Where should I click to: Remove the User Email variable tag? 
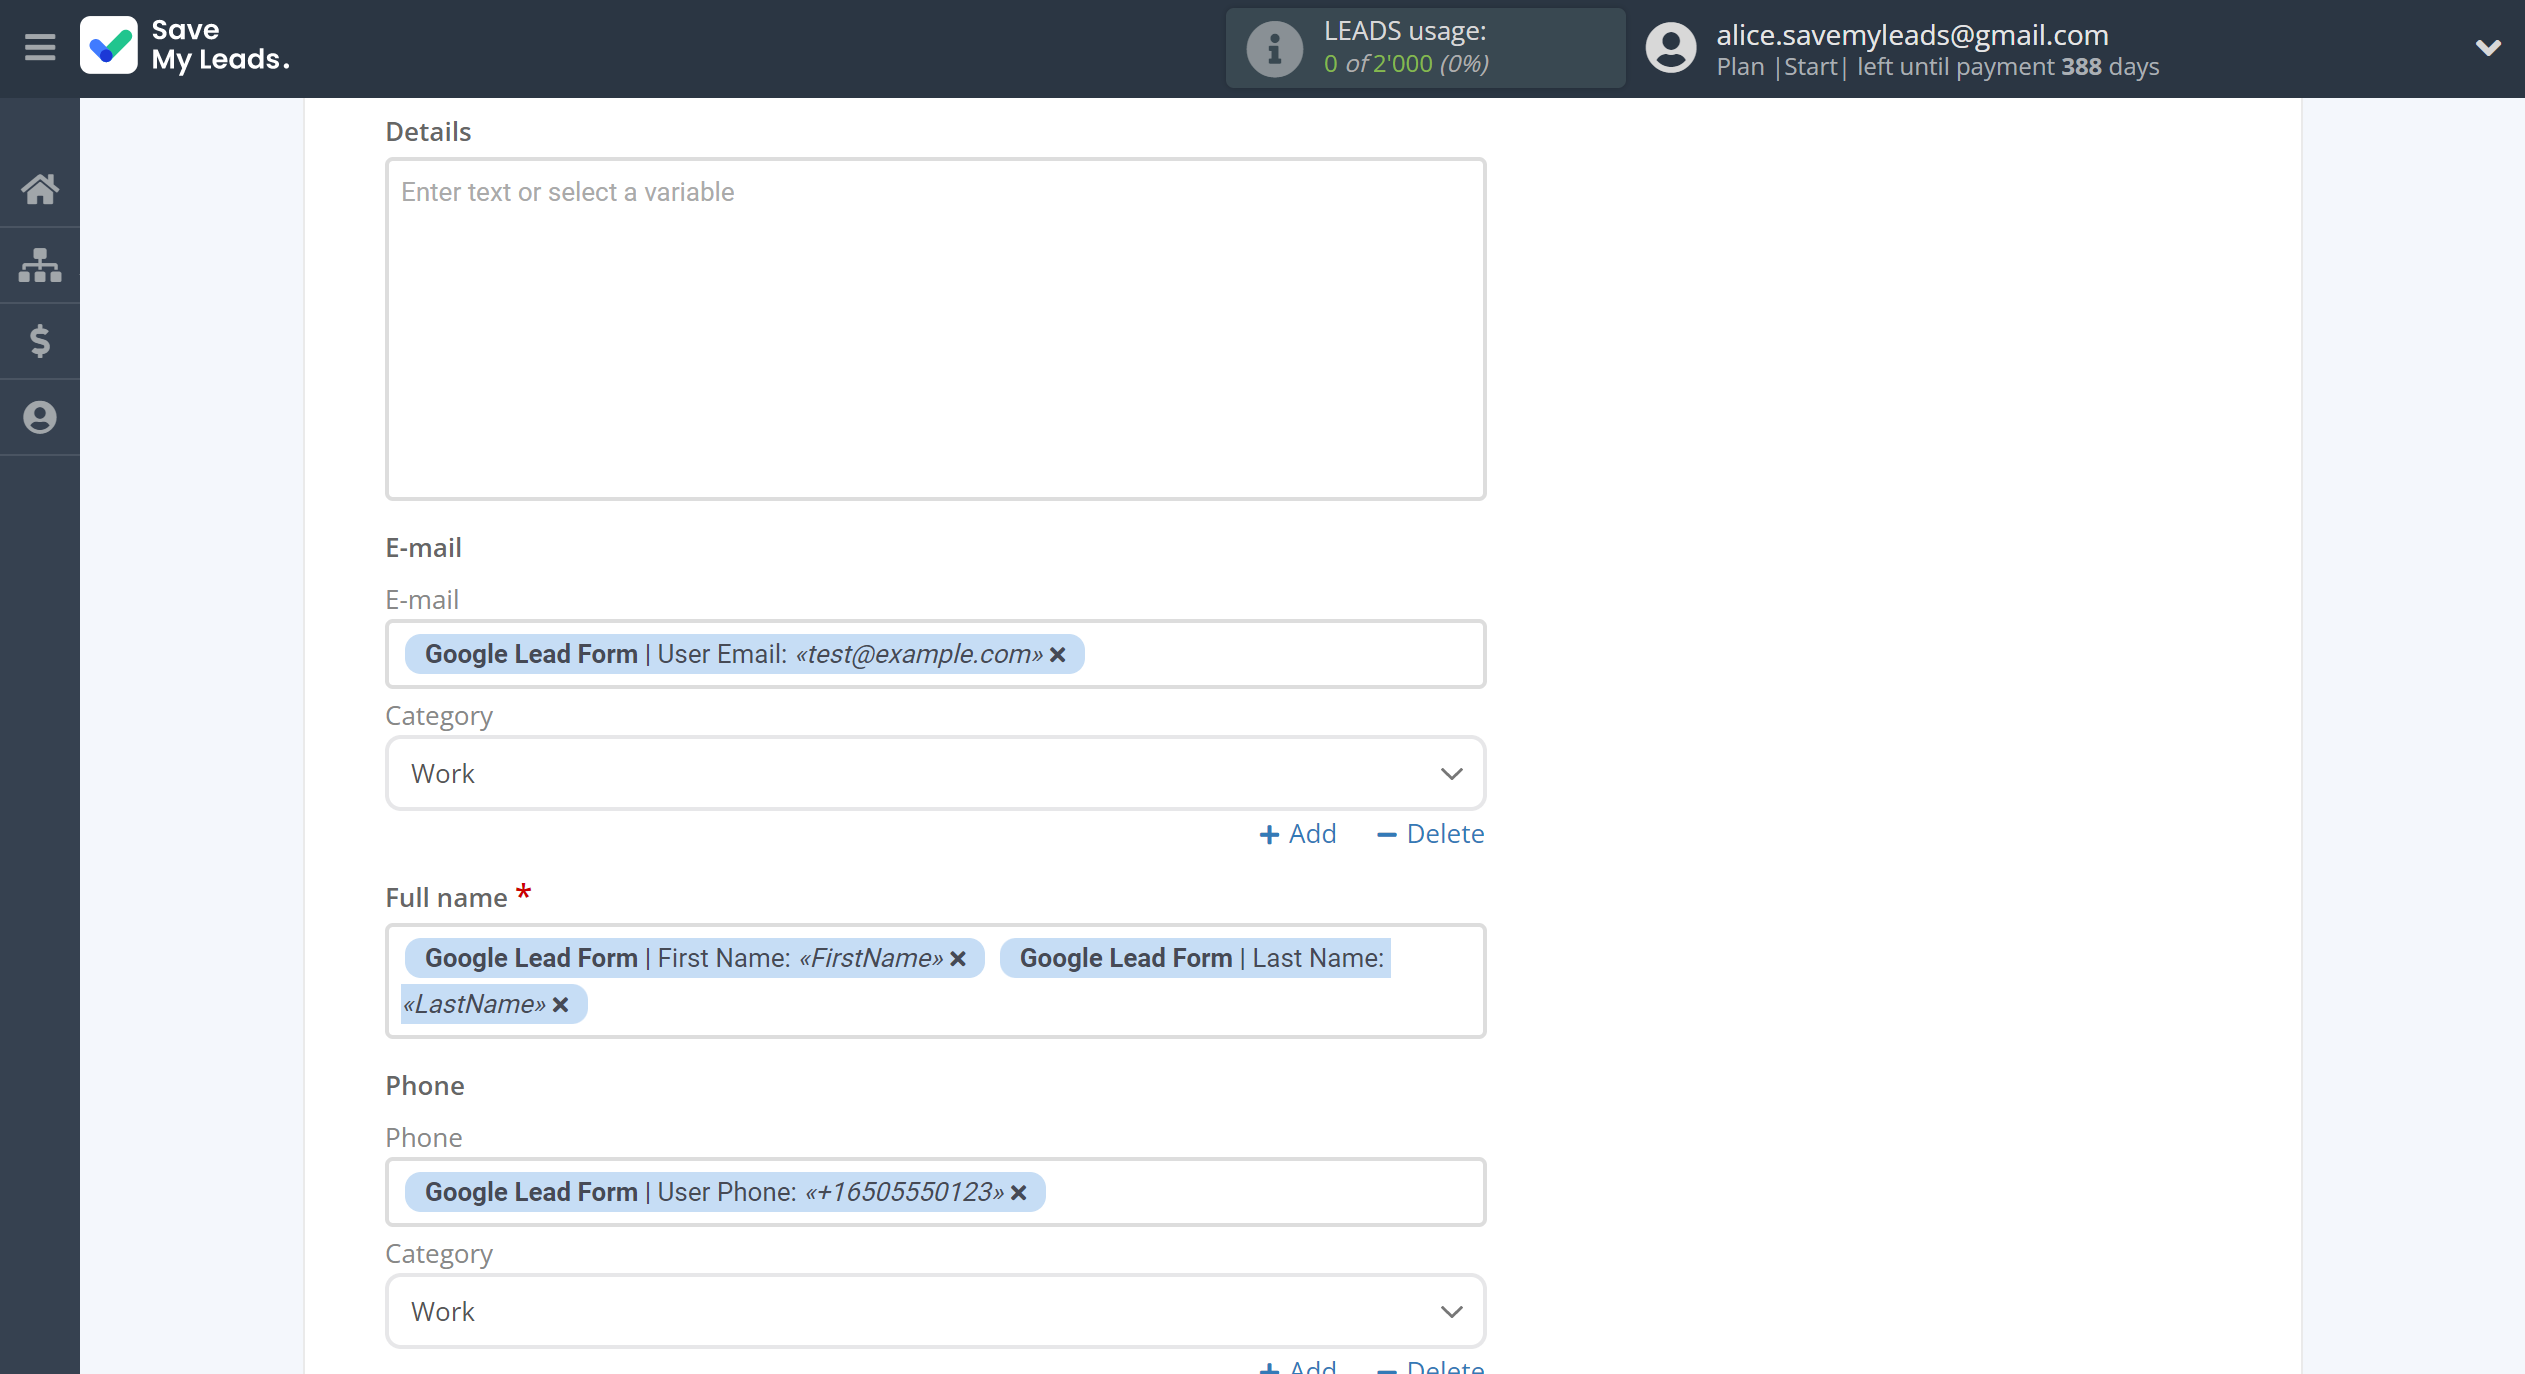1058,654
